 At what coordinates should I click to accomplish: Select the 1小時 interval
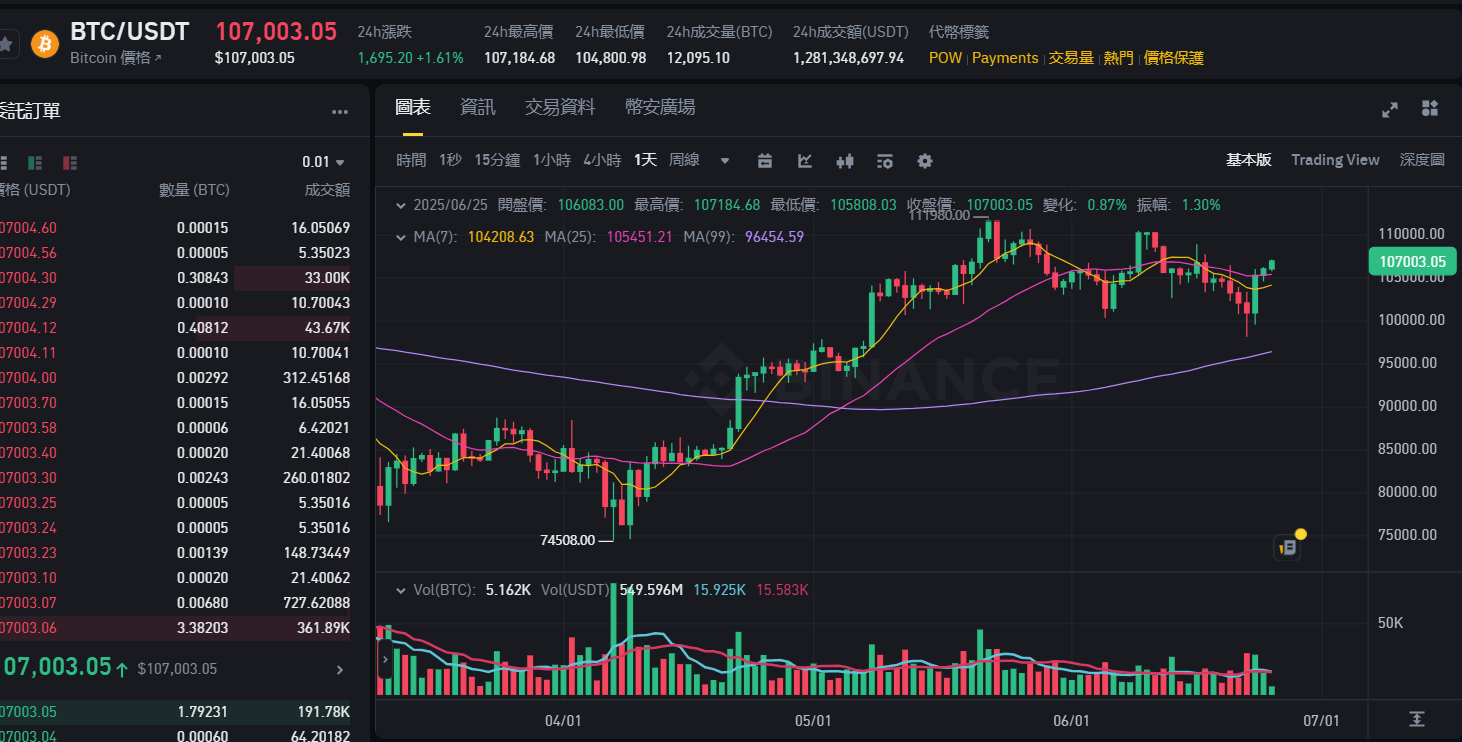click(x=552, y=160)
